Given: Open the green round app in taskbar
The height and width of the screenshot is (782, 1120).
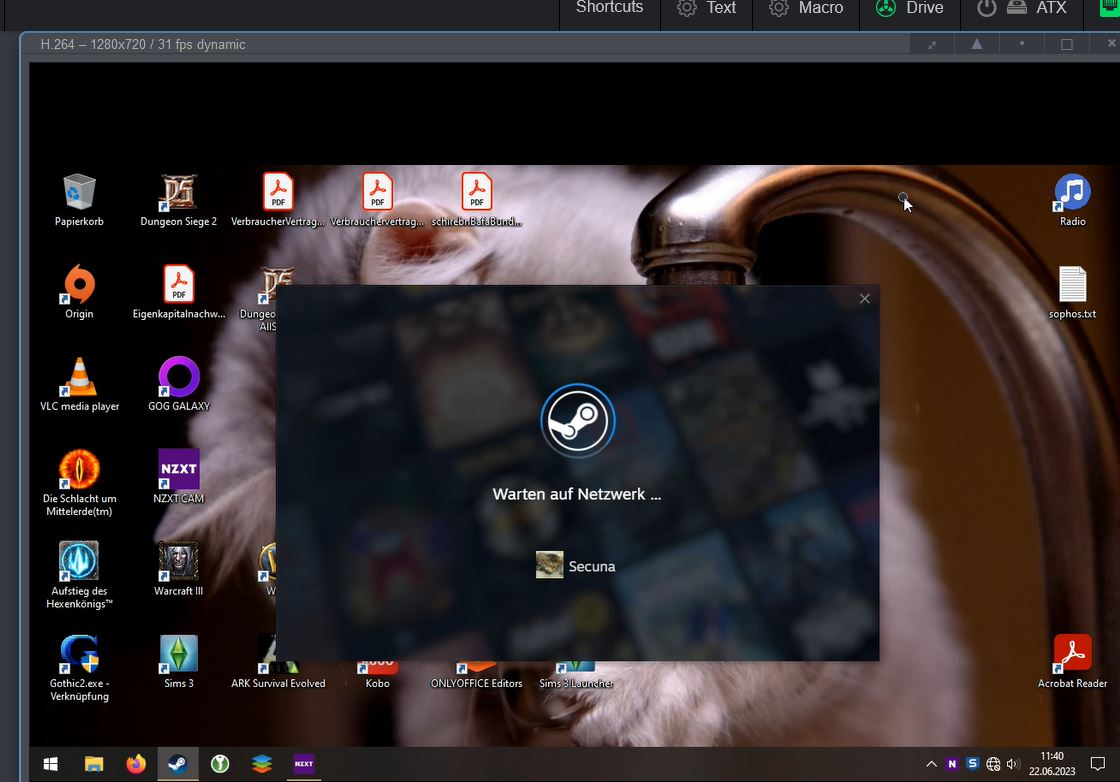Looking at the screenshot, I should (220, 764).
